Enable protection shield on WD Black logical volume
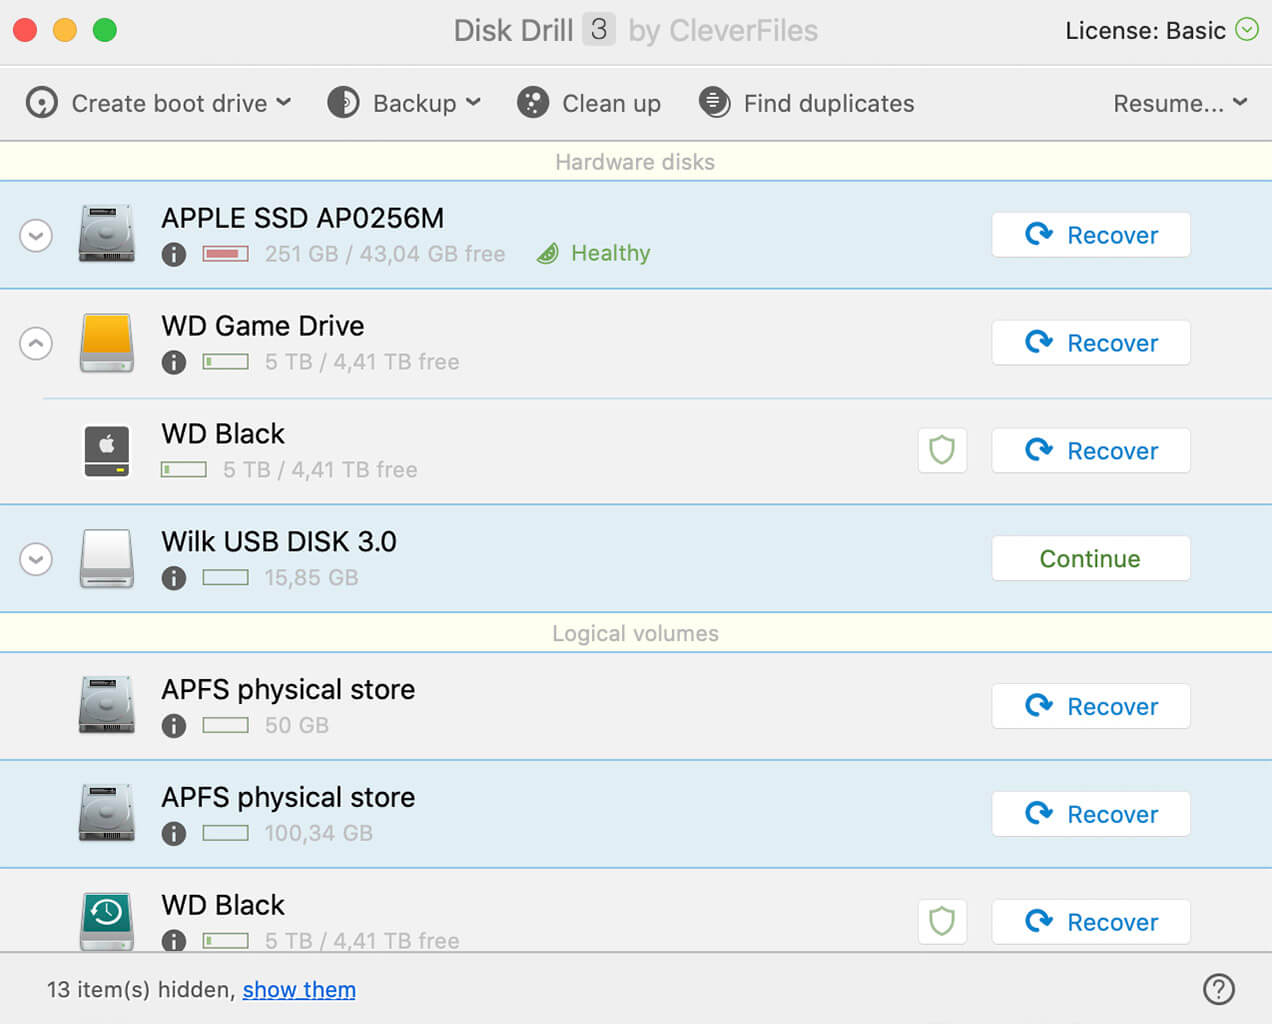 tap(942, 921)
